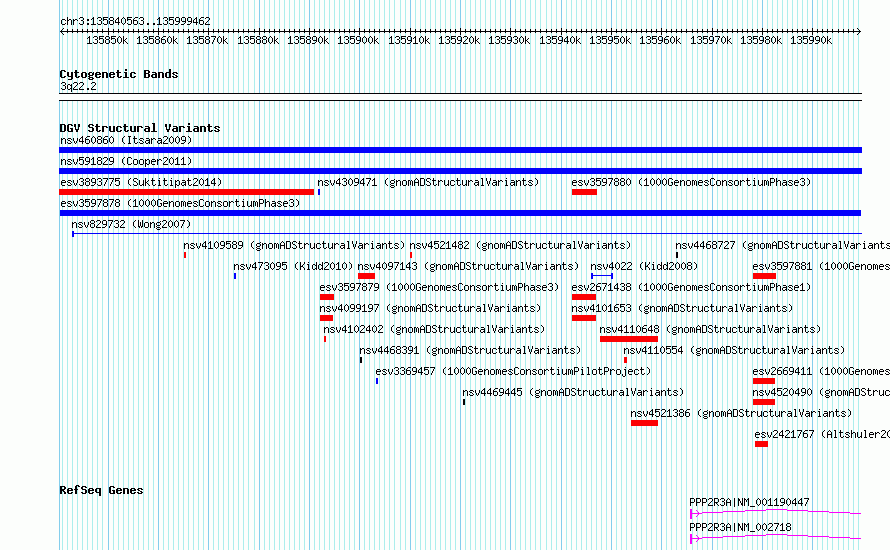Click the blue bar of esv3597878
890x550 pixels.
[460, 213]
